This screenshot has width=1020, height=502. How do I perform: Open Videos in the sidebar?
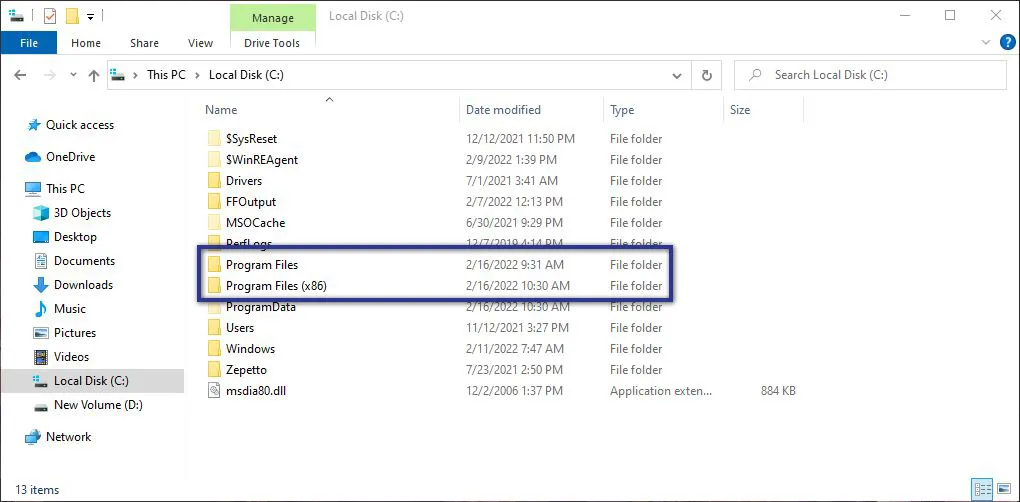(71, 357)
